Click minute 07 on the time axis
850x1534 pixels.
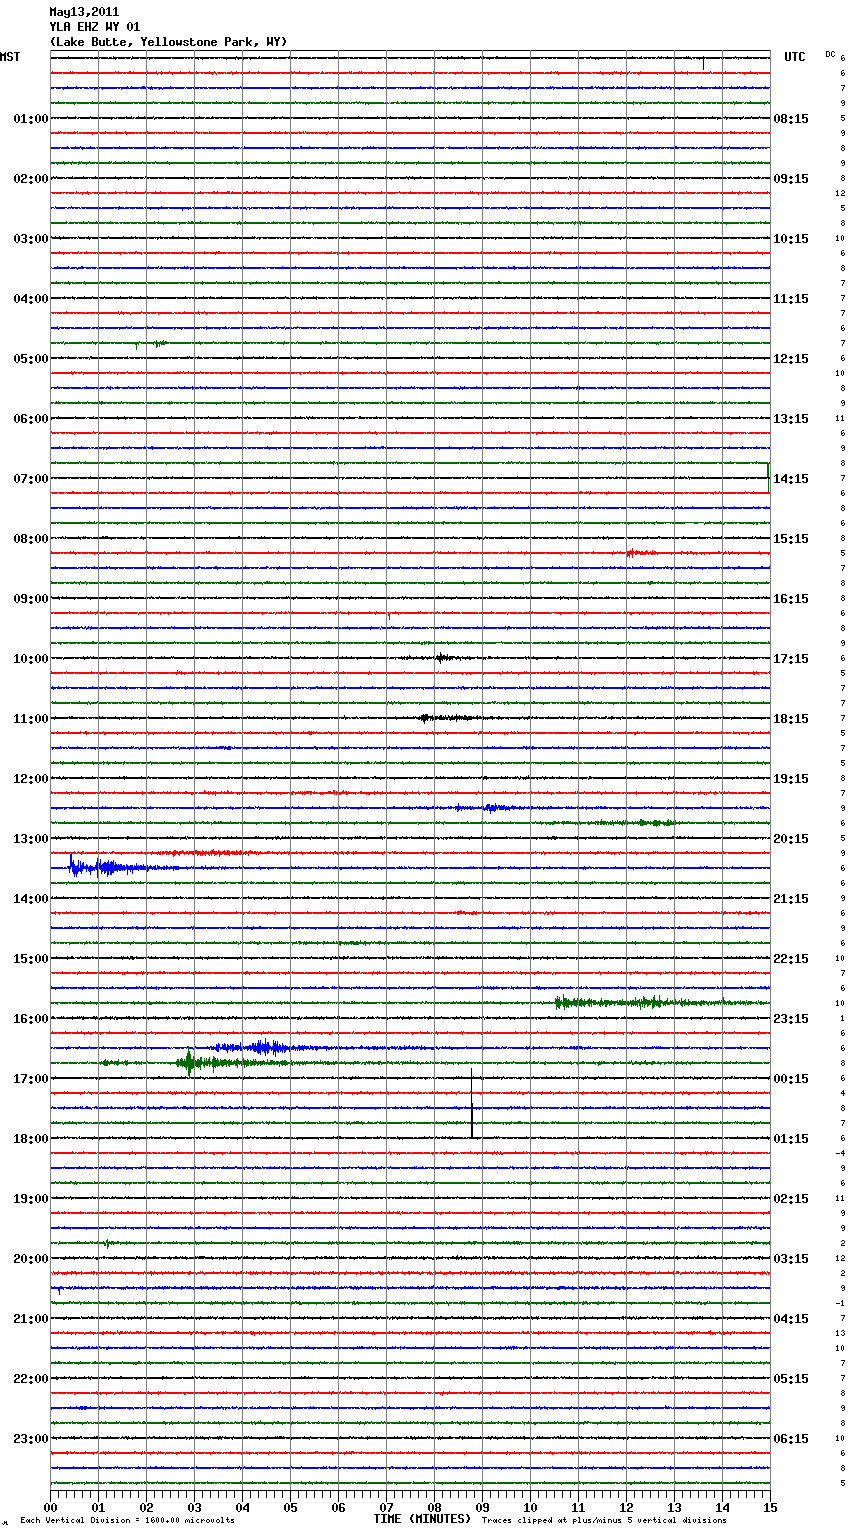(386, 1507)
